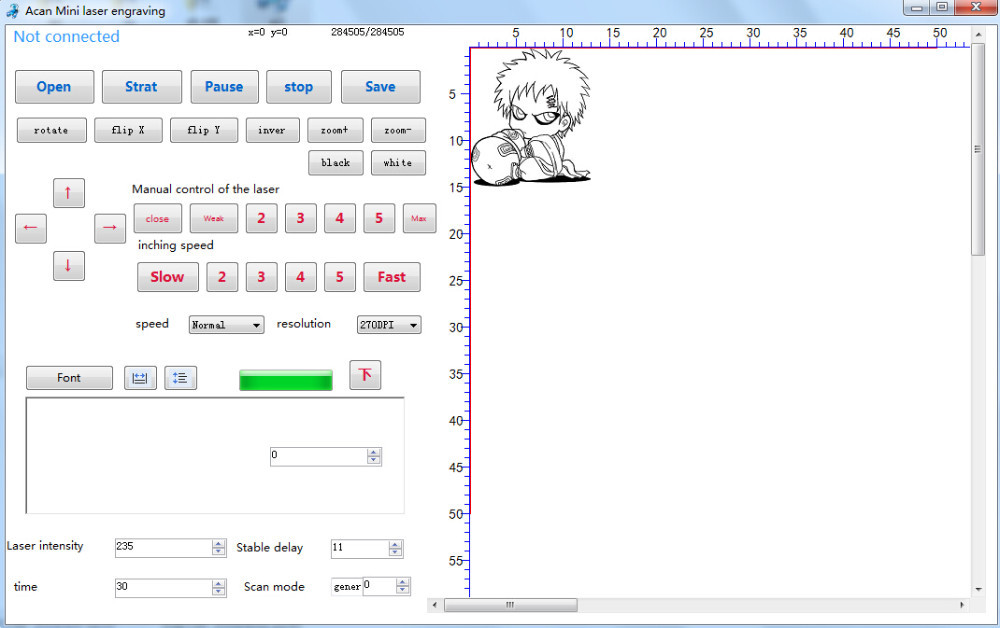The width and height of the screenshot is (1000, 628).
Task: Open an image file with Open button
Action: pyautogui.click(x=54, y=87)
